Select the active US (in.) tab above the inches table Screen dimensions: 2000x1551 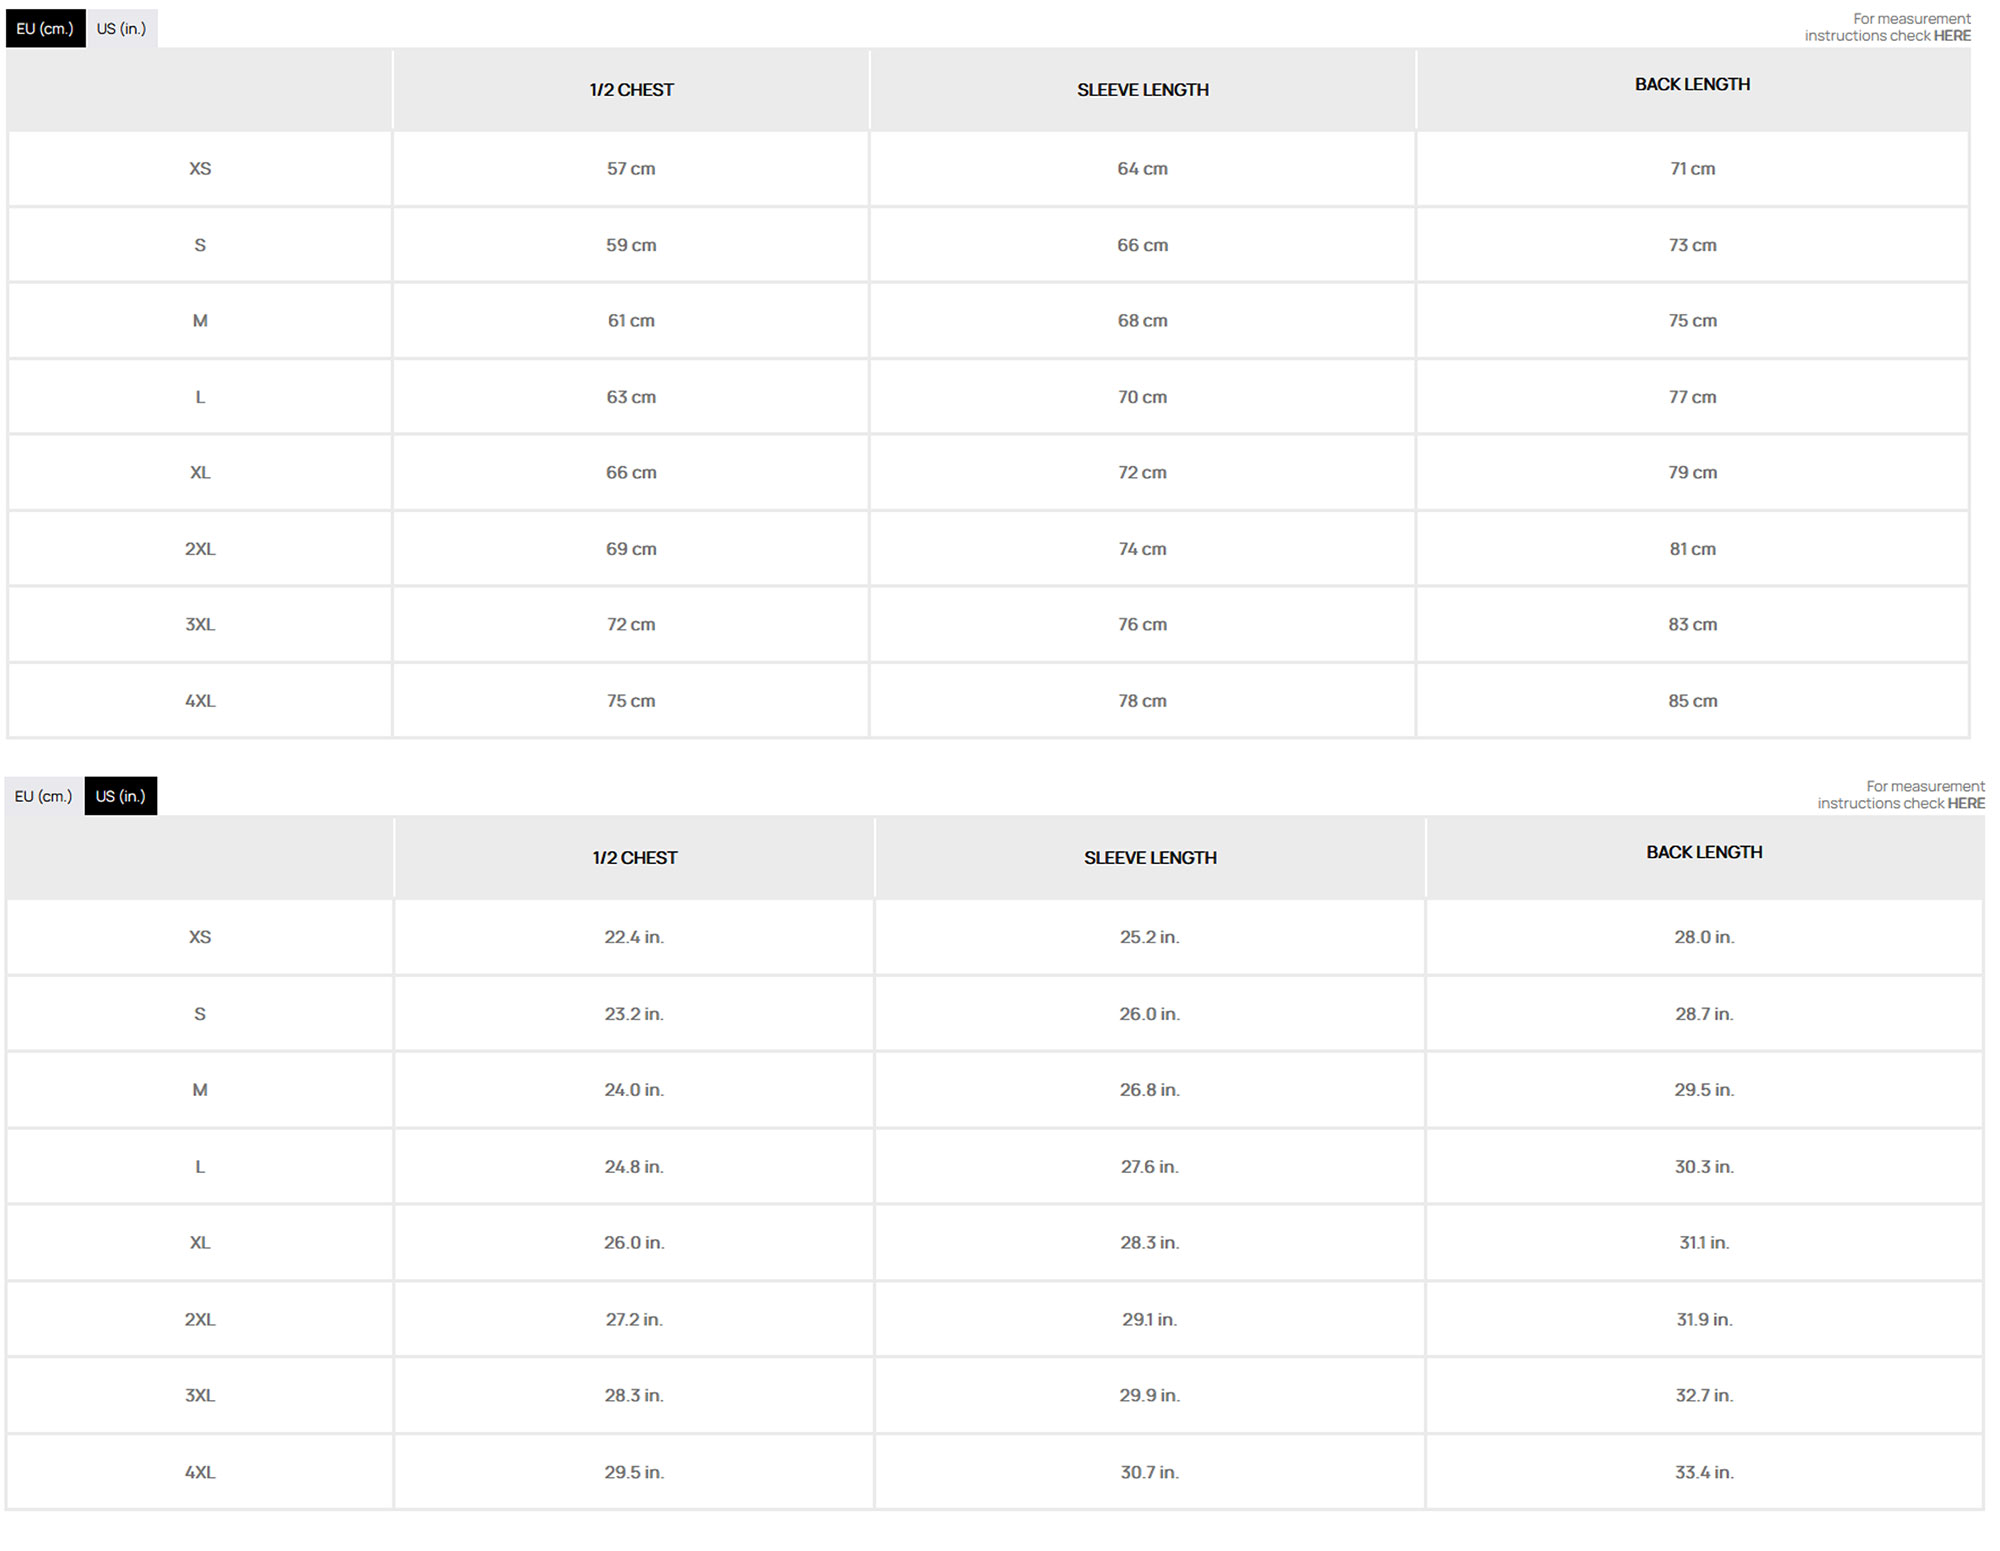121,796
